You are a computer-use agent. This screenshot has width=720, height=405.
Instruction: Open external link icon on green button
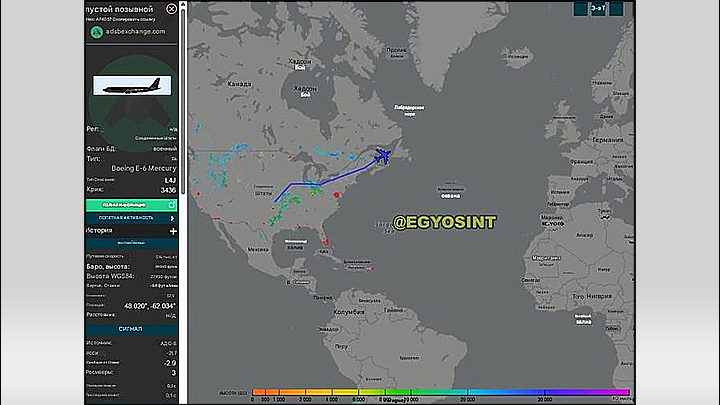click(x=171, y=204)
